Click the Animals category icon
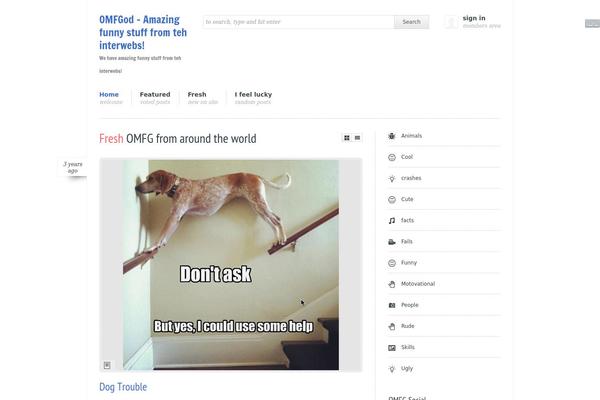This screenshot has width=600, height=400. 392,136
